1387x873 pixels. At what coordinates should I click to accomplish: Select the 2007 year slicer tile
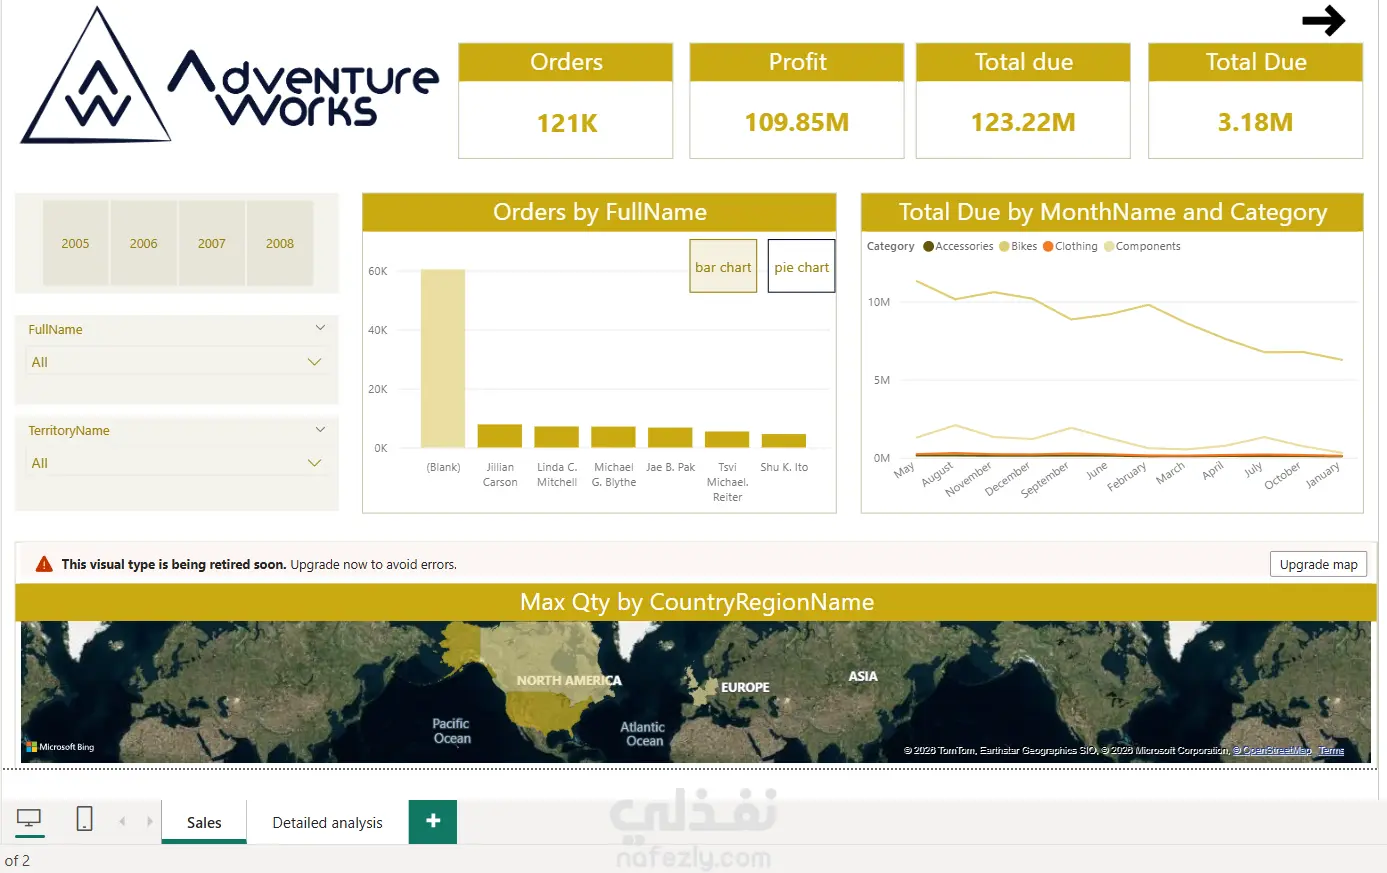212,243
